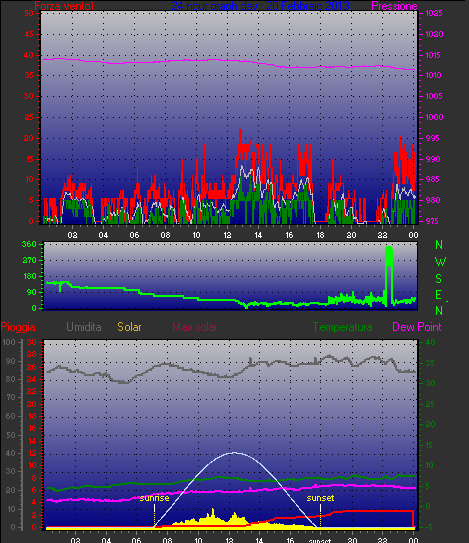This screenshot has height=543, width=469.
Task: Click the yellow 'sunset' marker label
Action: (x=320, y=498)
